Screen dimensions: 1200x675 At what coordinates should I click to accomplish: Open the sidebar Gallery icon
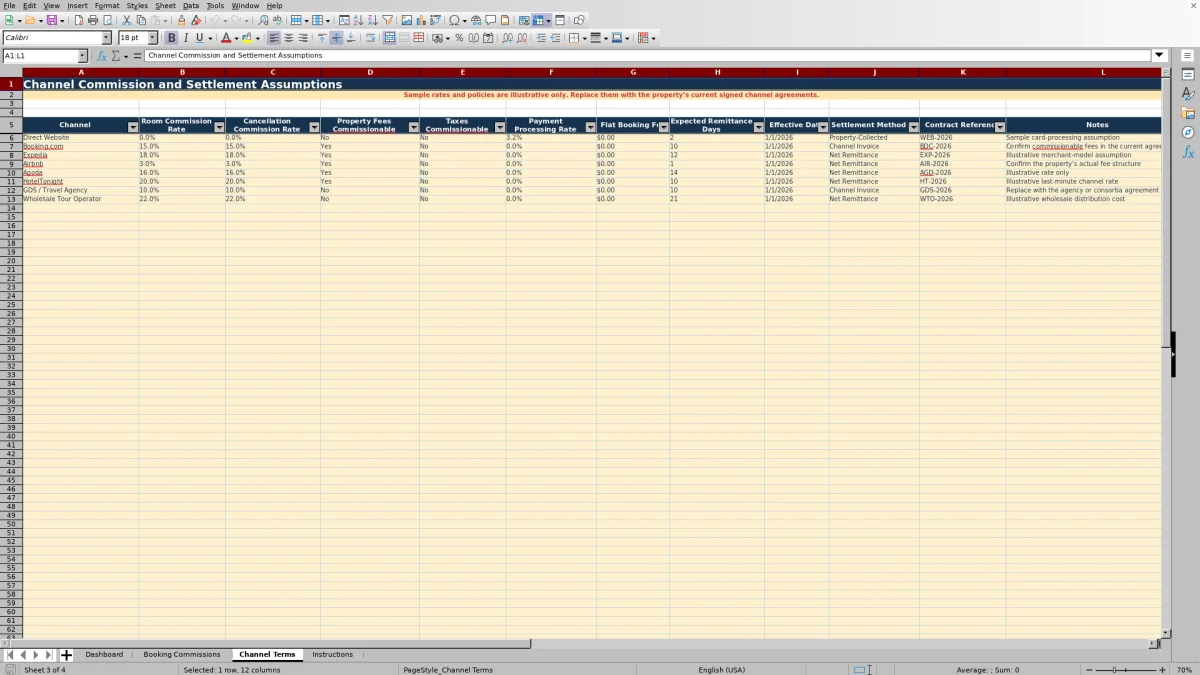(x=1188, y=113)
